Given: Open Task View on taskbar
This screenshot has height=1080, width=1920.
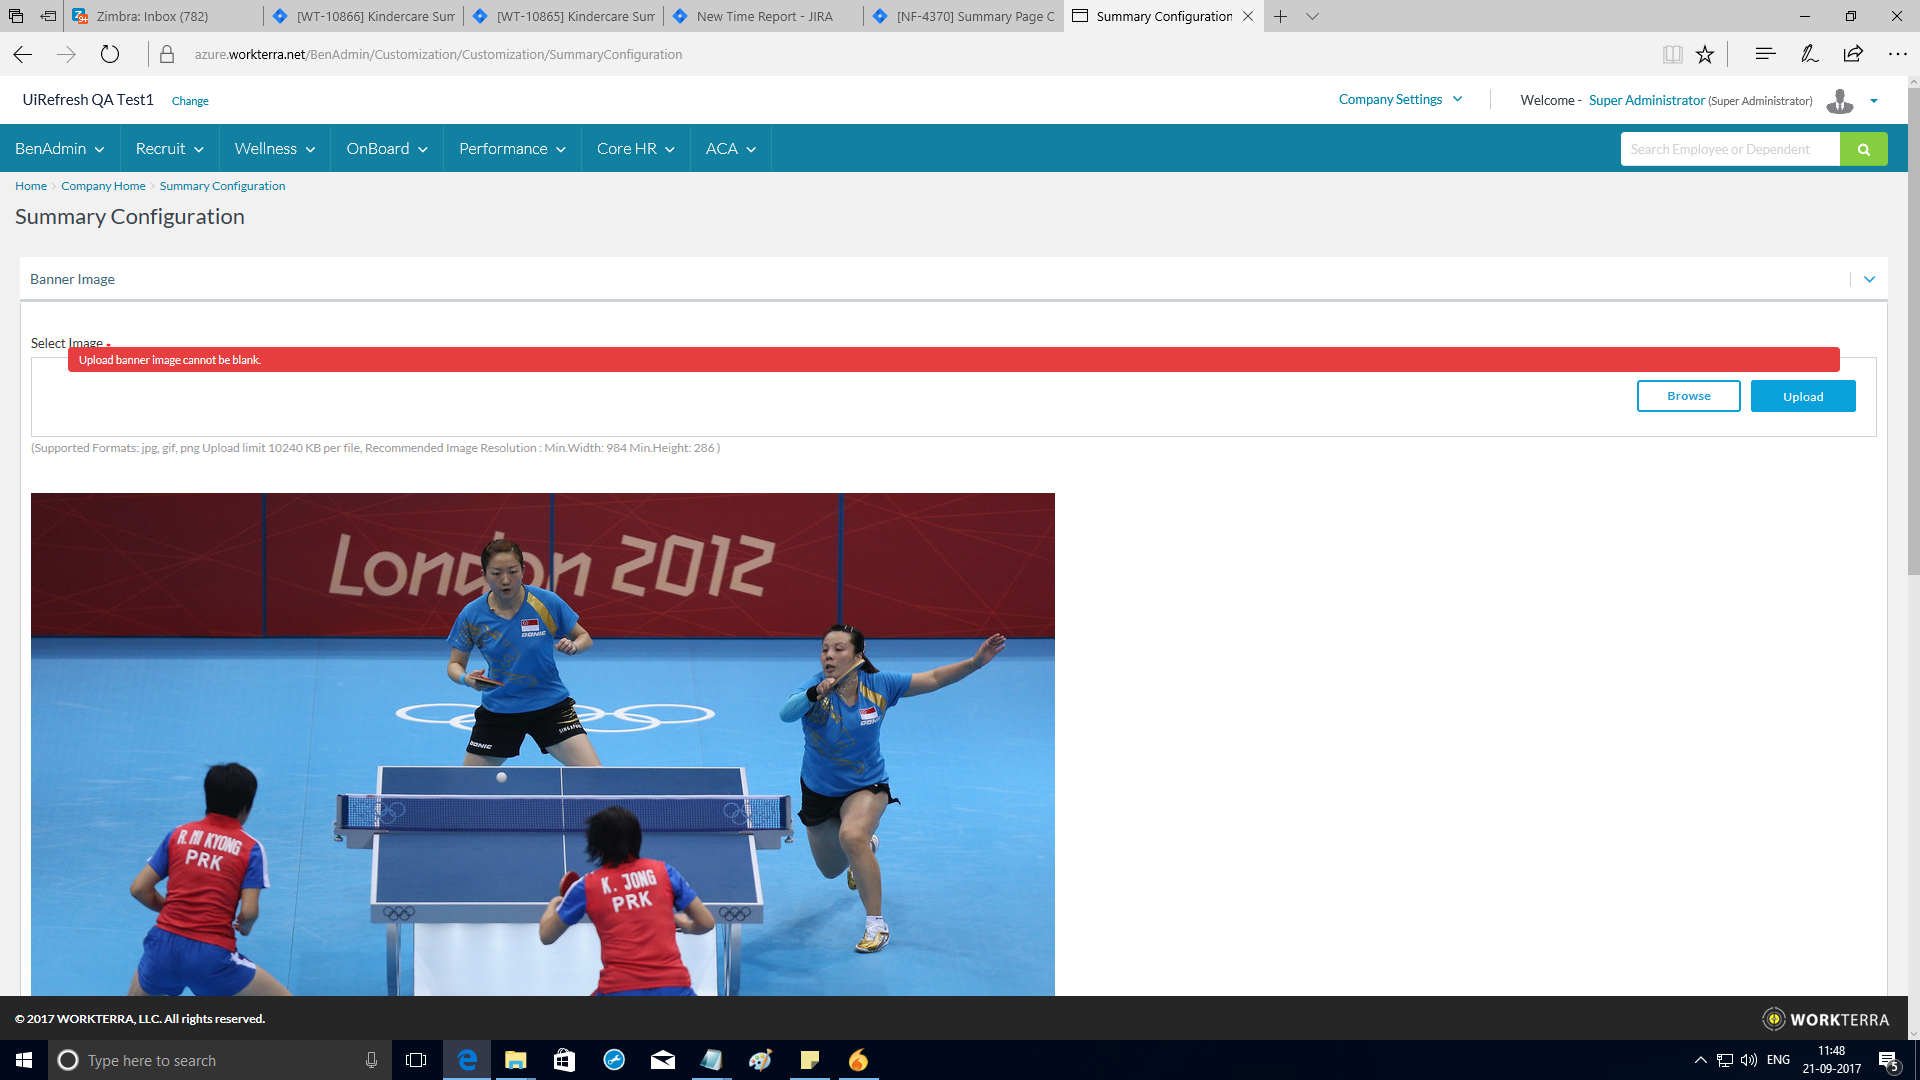Looking at the screenshot, I should click(416, 1060).
